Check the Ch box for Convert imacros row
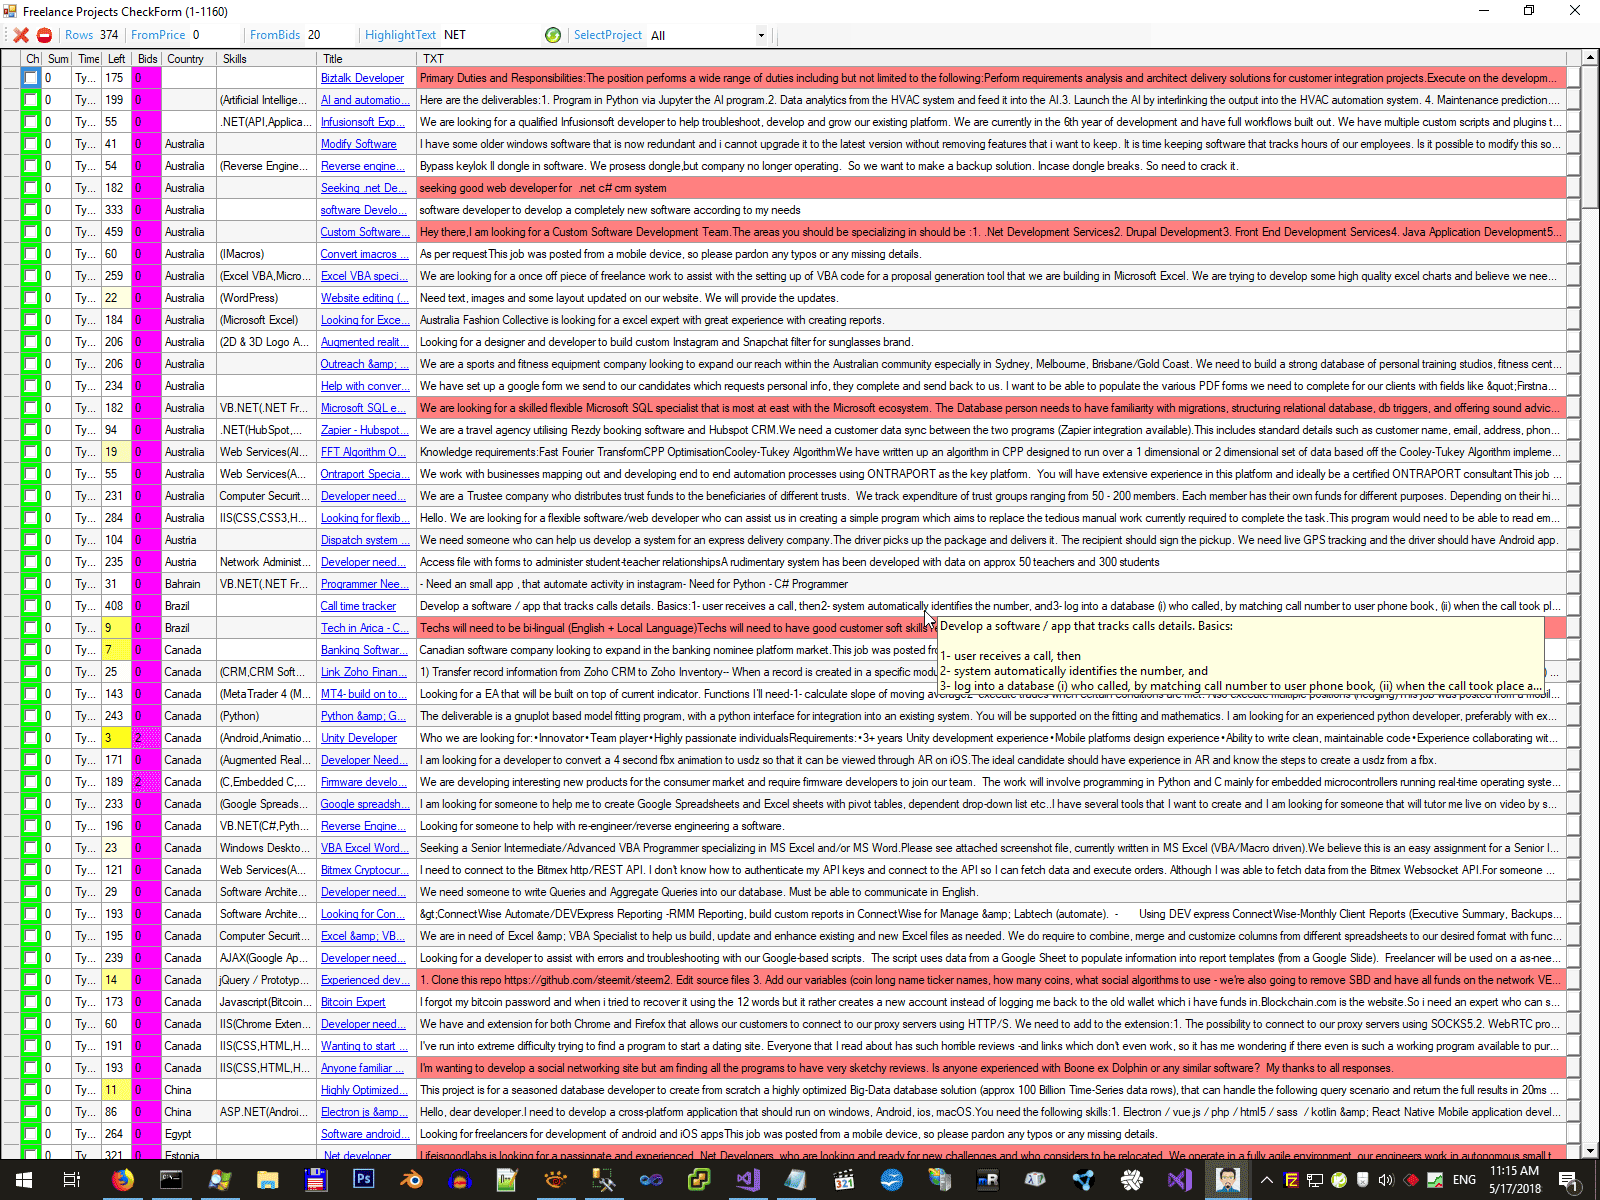This screenshot has height=1200, width=1600. point(31,254)
